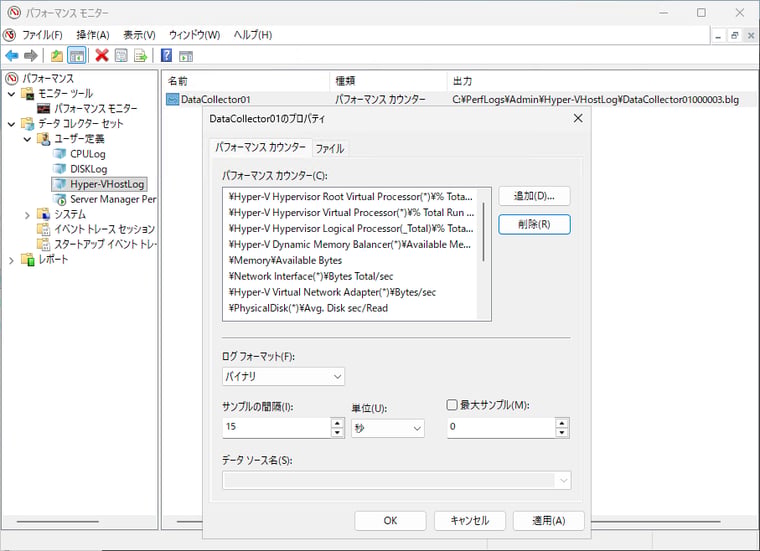Click the app icon in menu bar

pyautogui.click(x=10, y=35)
